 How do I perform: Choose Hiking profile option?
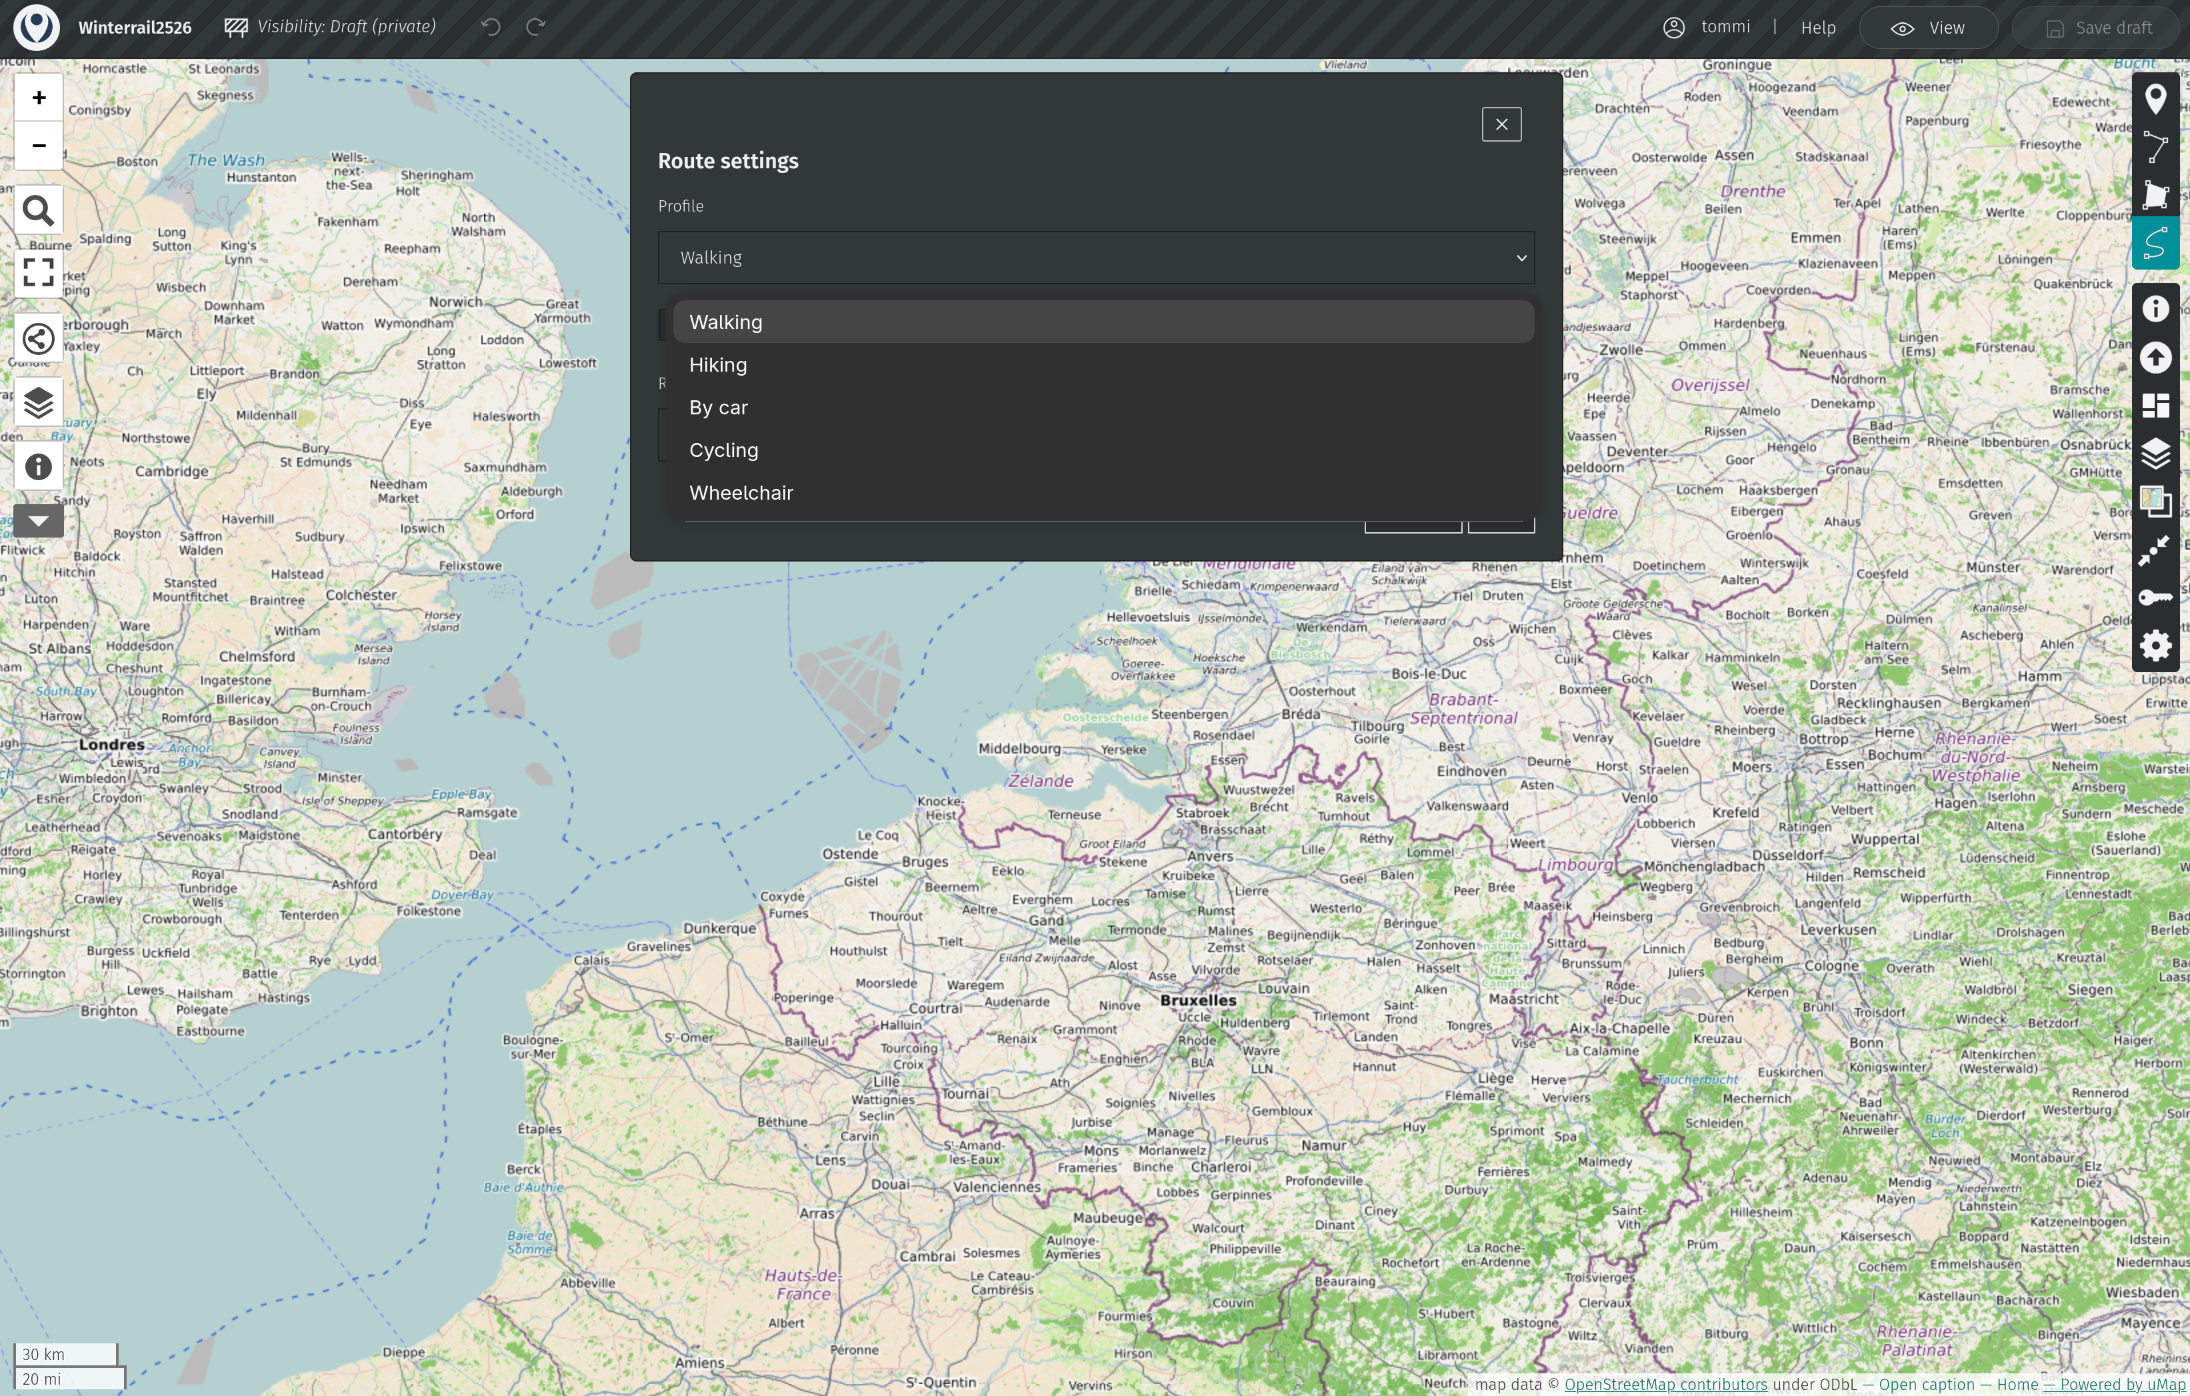[718, 365]
